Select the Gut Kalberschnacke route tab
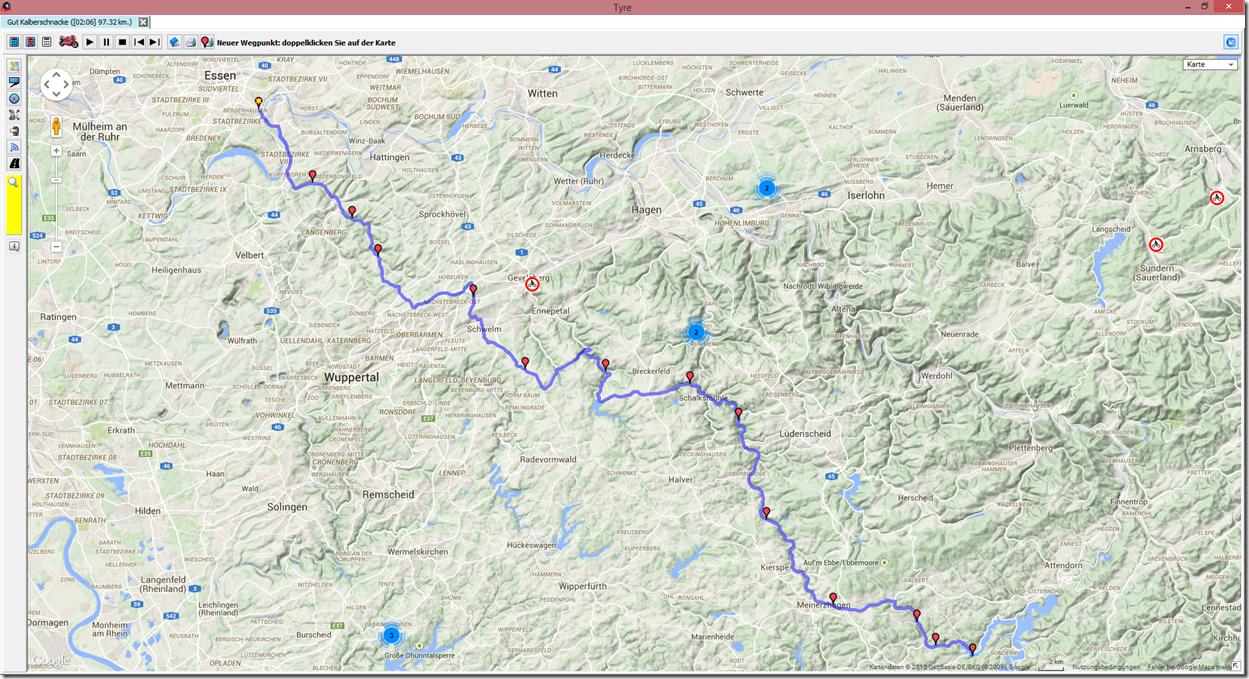1249x679 pixels. 69,22
